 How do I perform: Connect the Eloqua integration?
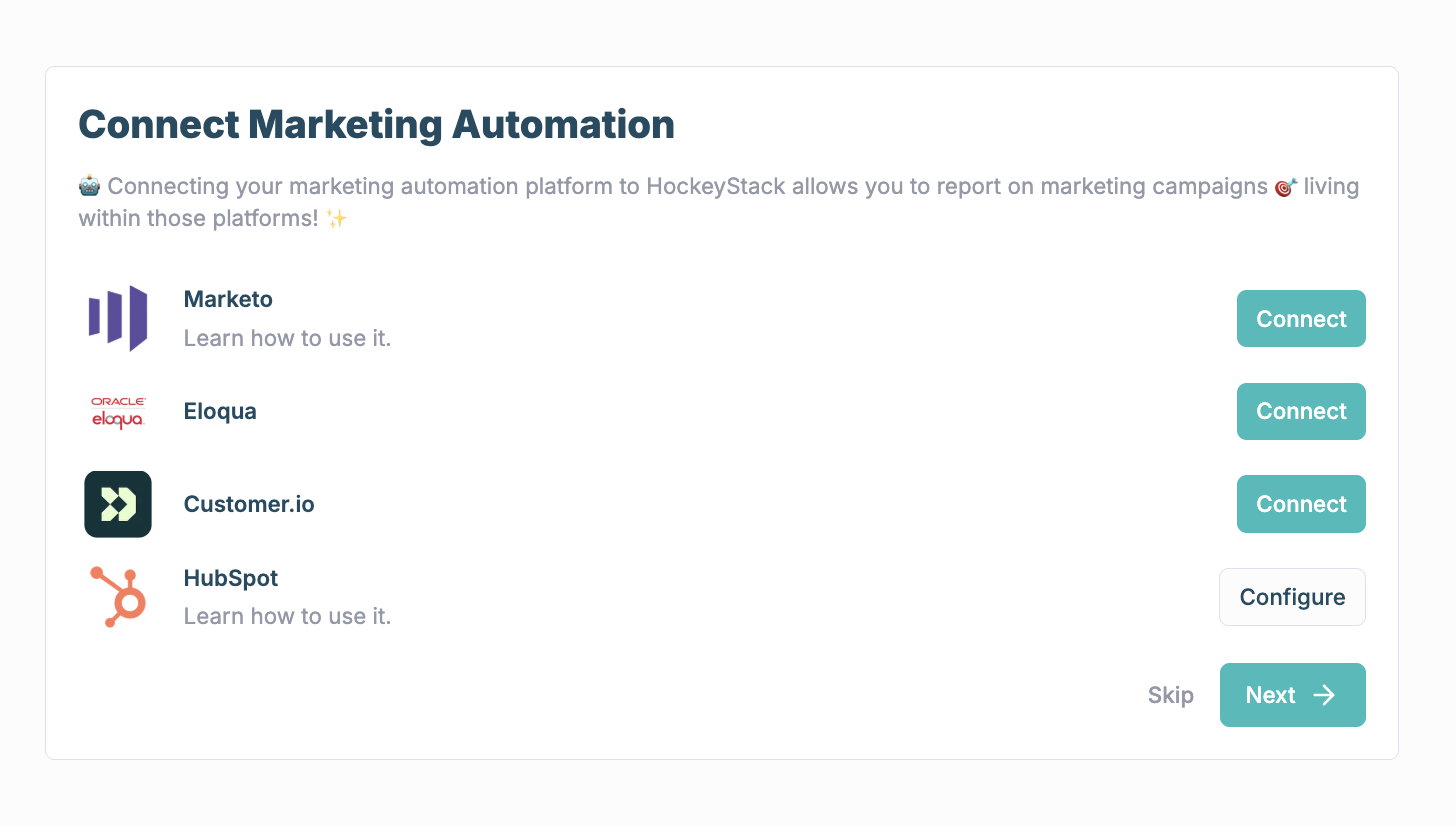(1301, 412)
